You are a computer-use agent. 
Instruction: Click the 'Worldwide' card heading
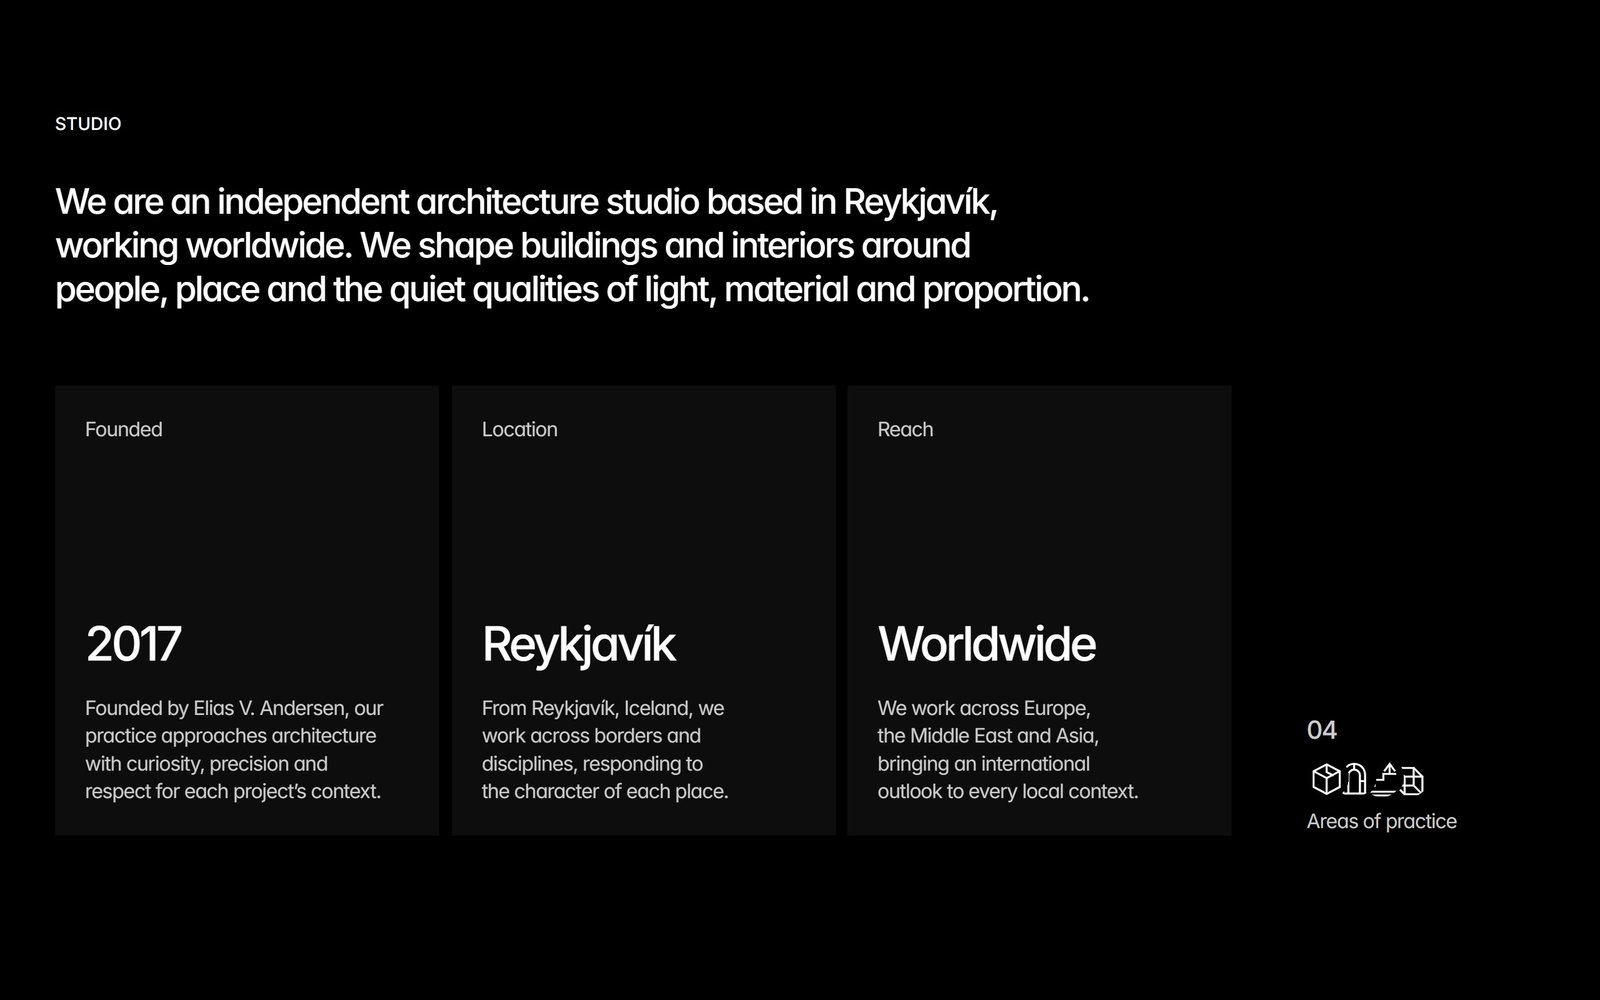pos(986,644)
